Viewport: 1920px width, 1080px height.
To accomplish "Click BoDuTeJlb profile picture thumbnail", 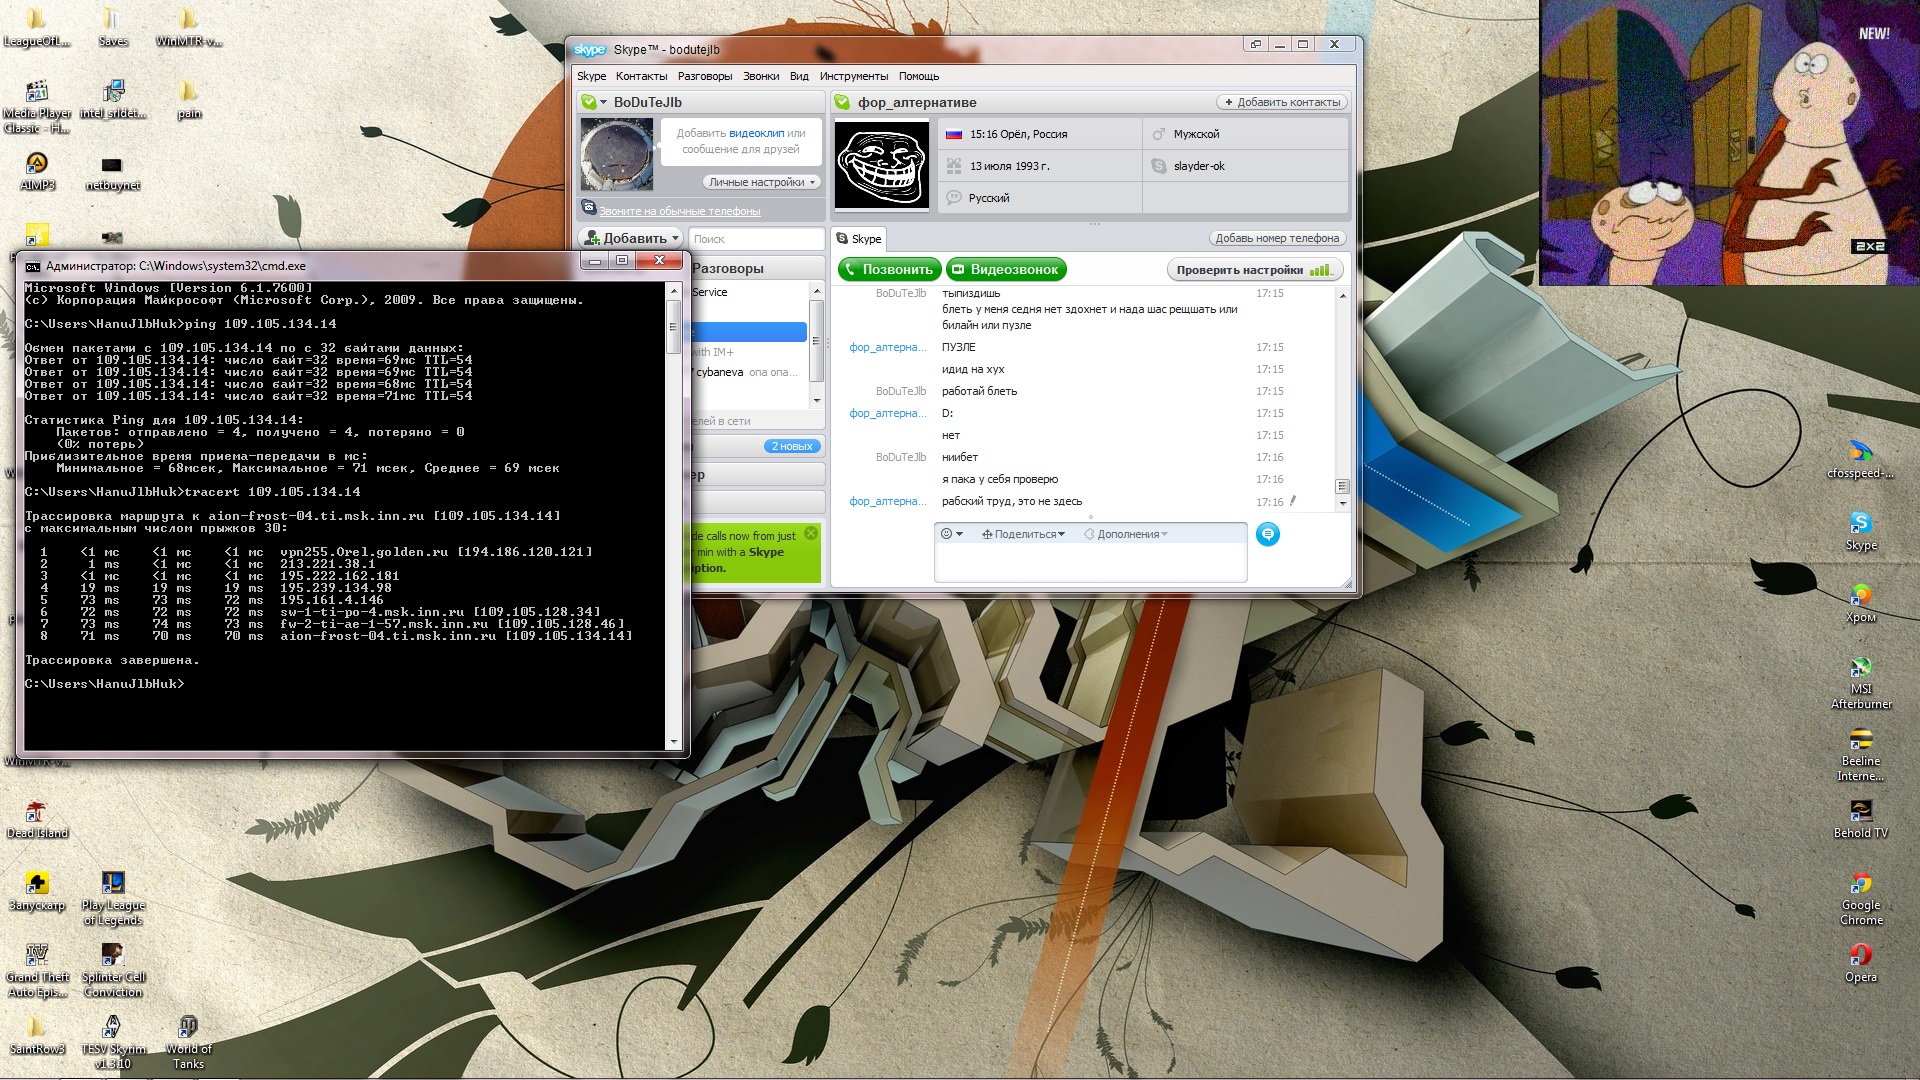I will 617,154.
